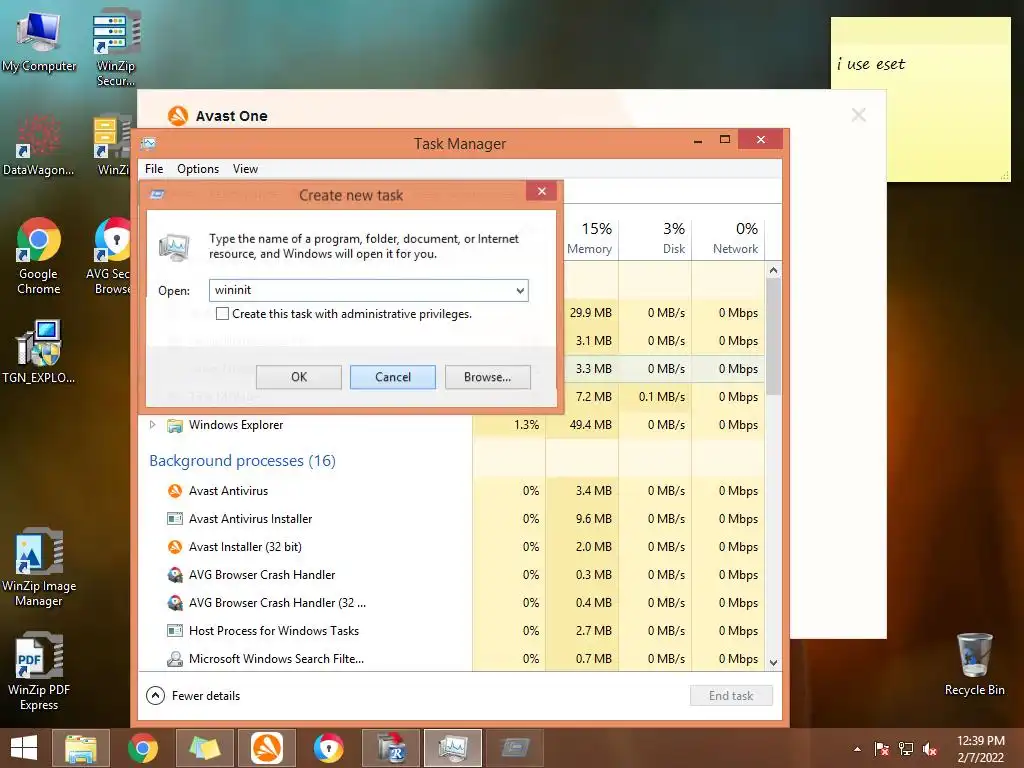
Task: Minimize the Task Manager window
Action: click(x=697, y=140)
